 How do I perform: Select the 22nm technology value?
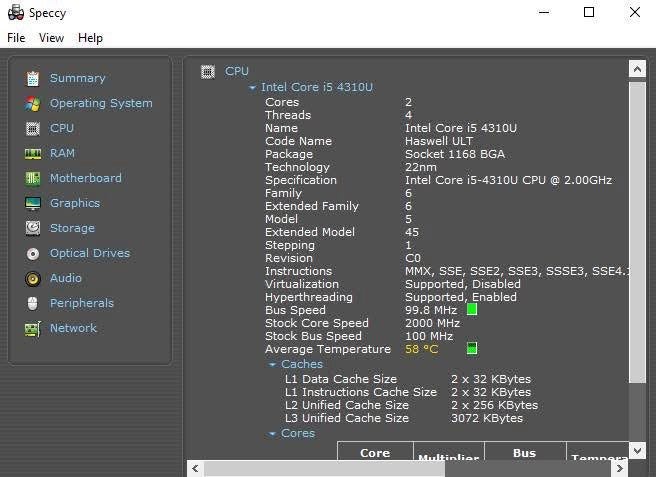pos(420,167)
